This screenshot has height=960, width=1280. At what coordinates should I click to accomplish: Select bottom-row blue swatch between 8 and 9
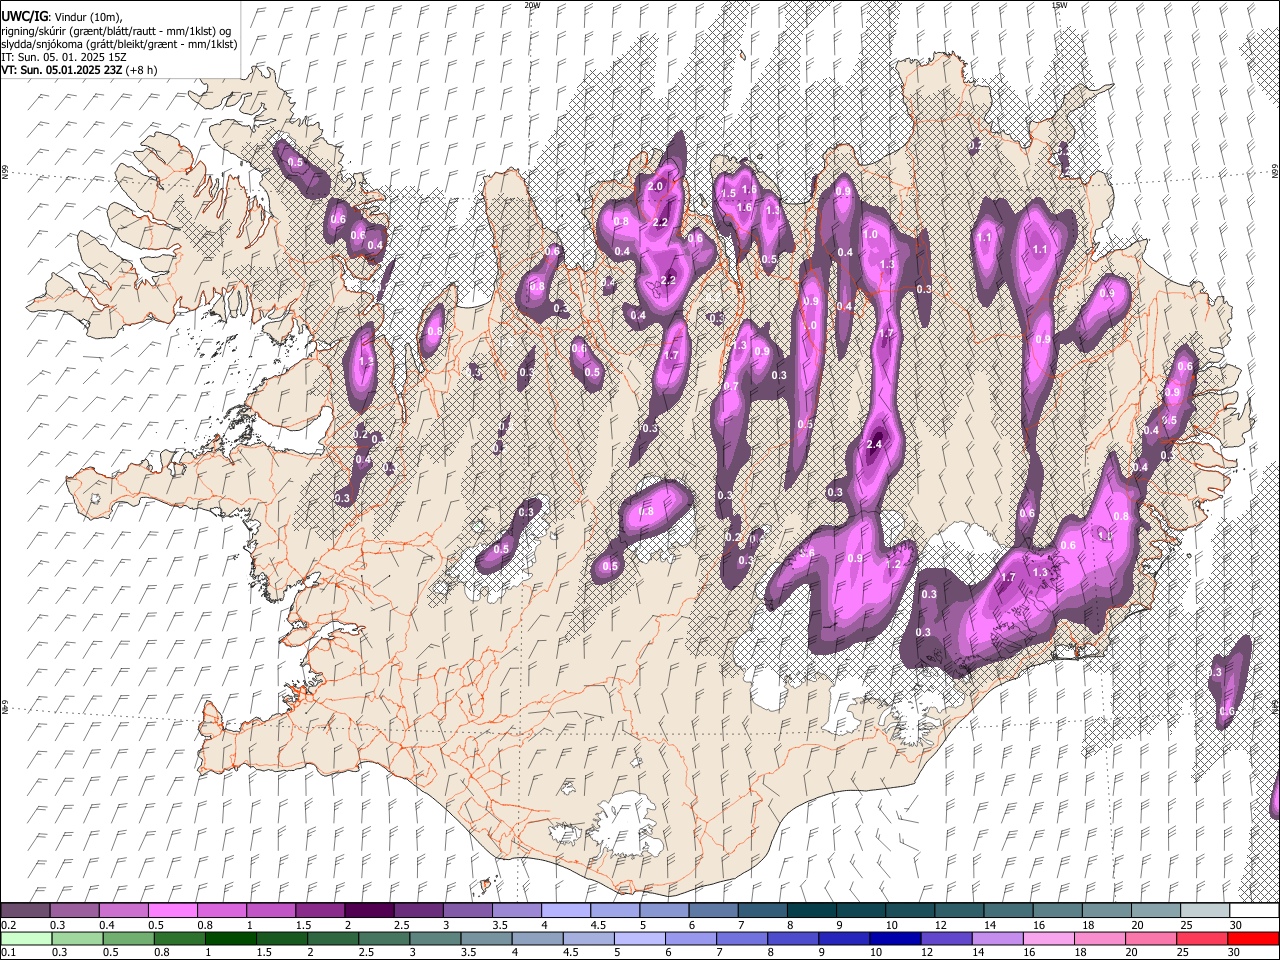793,938
